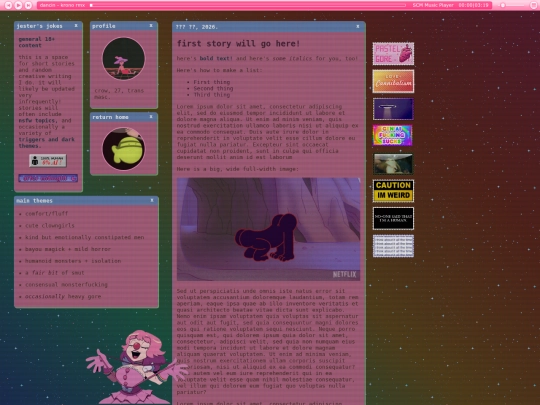Click 'Here is a big, wide full-width image:' line
Image resolution: width=540 pixels, height=405 pixels.
(238, 169)
